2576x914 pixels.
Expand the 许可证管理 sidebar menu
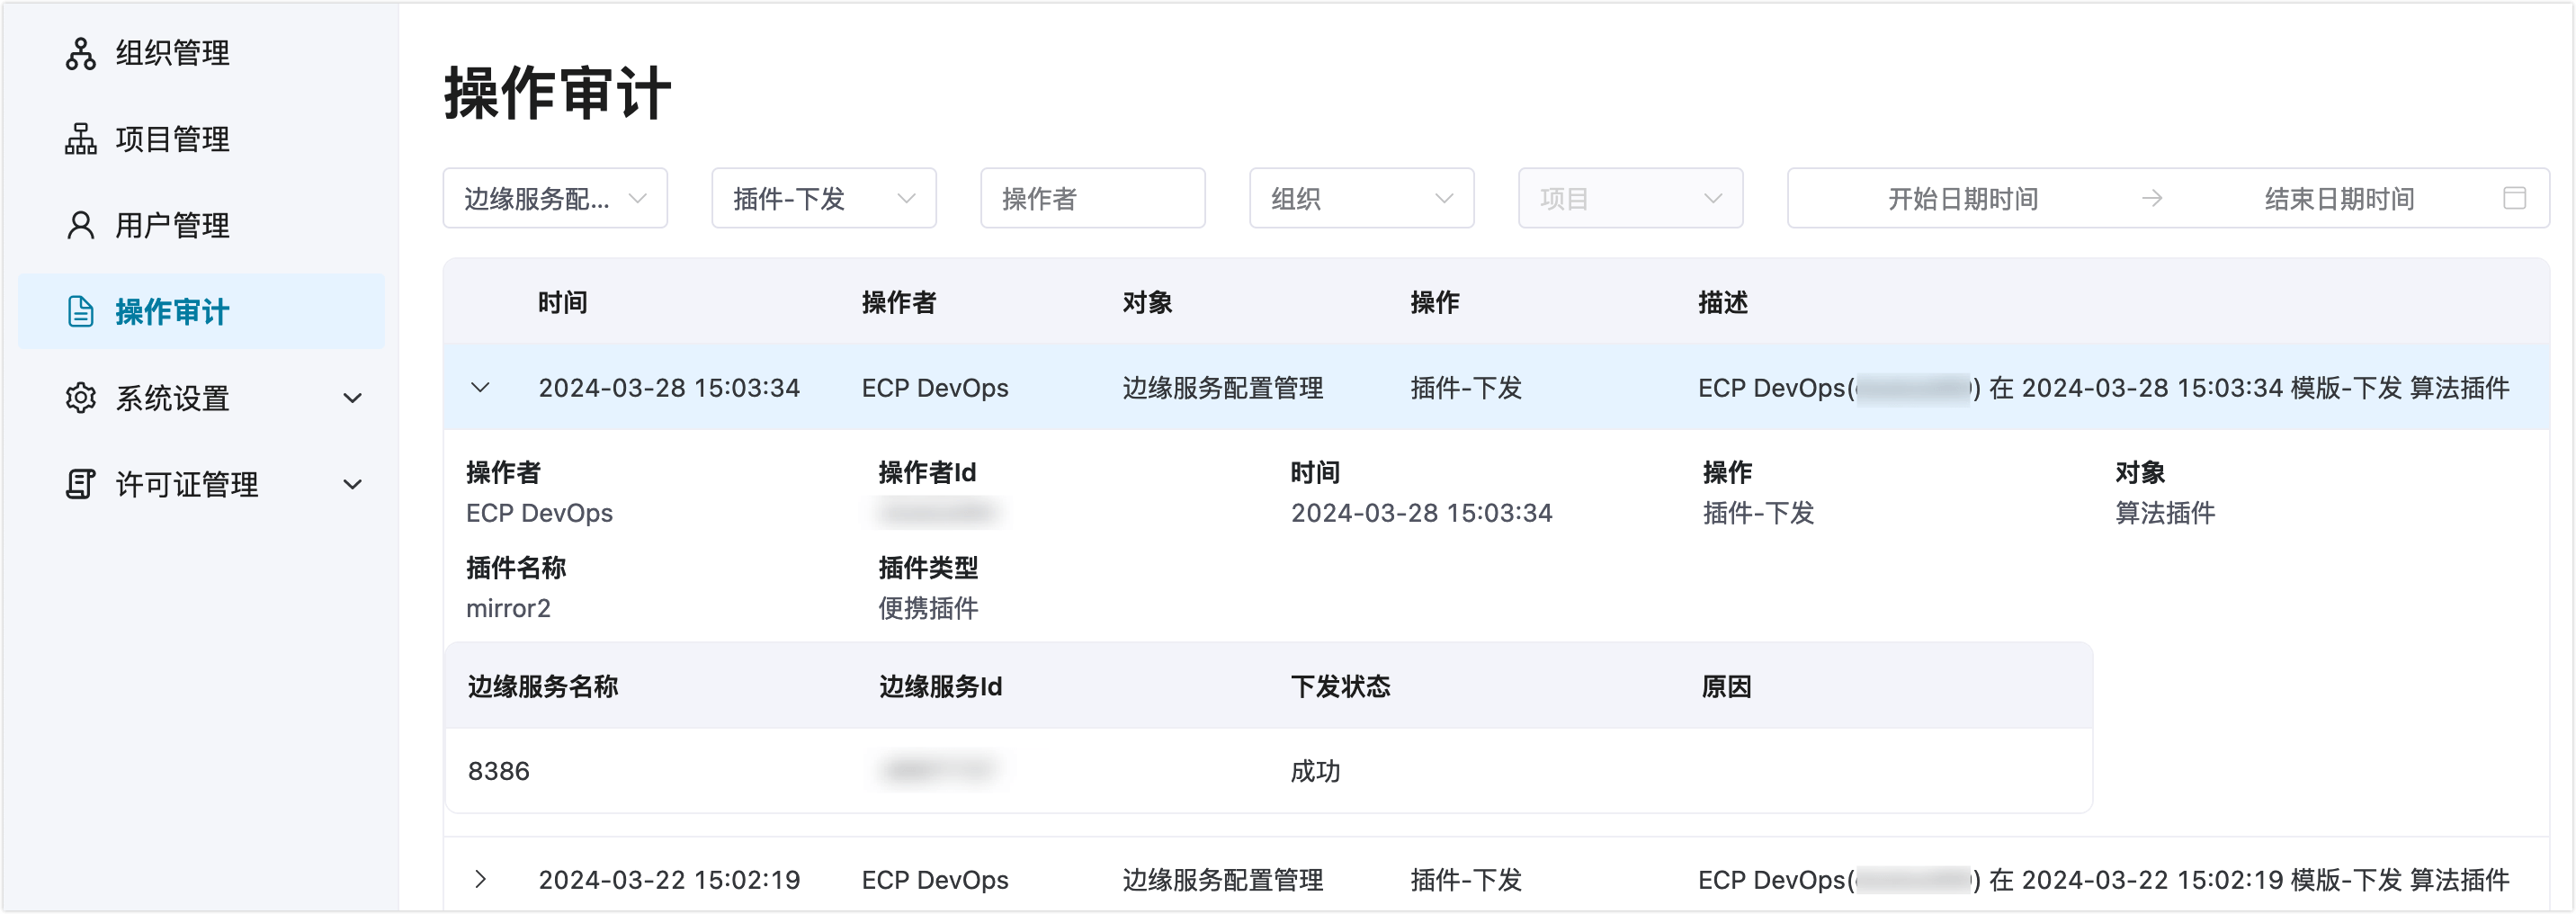(352, 483)
